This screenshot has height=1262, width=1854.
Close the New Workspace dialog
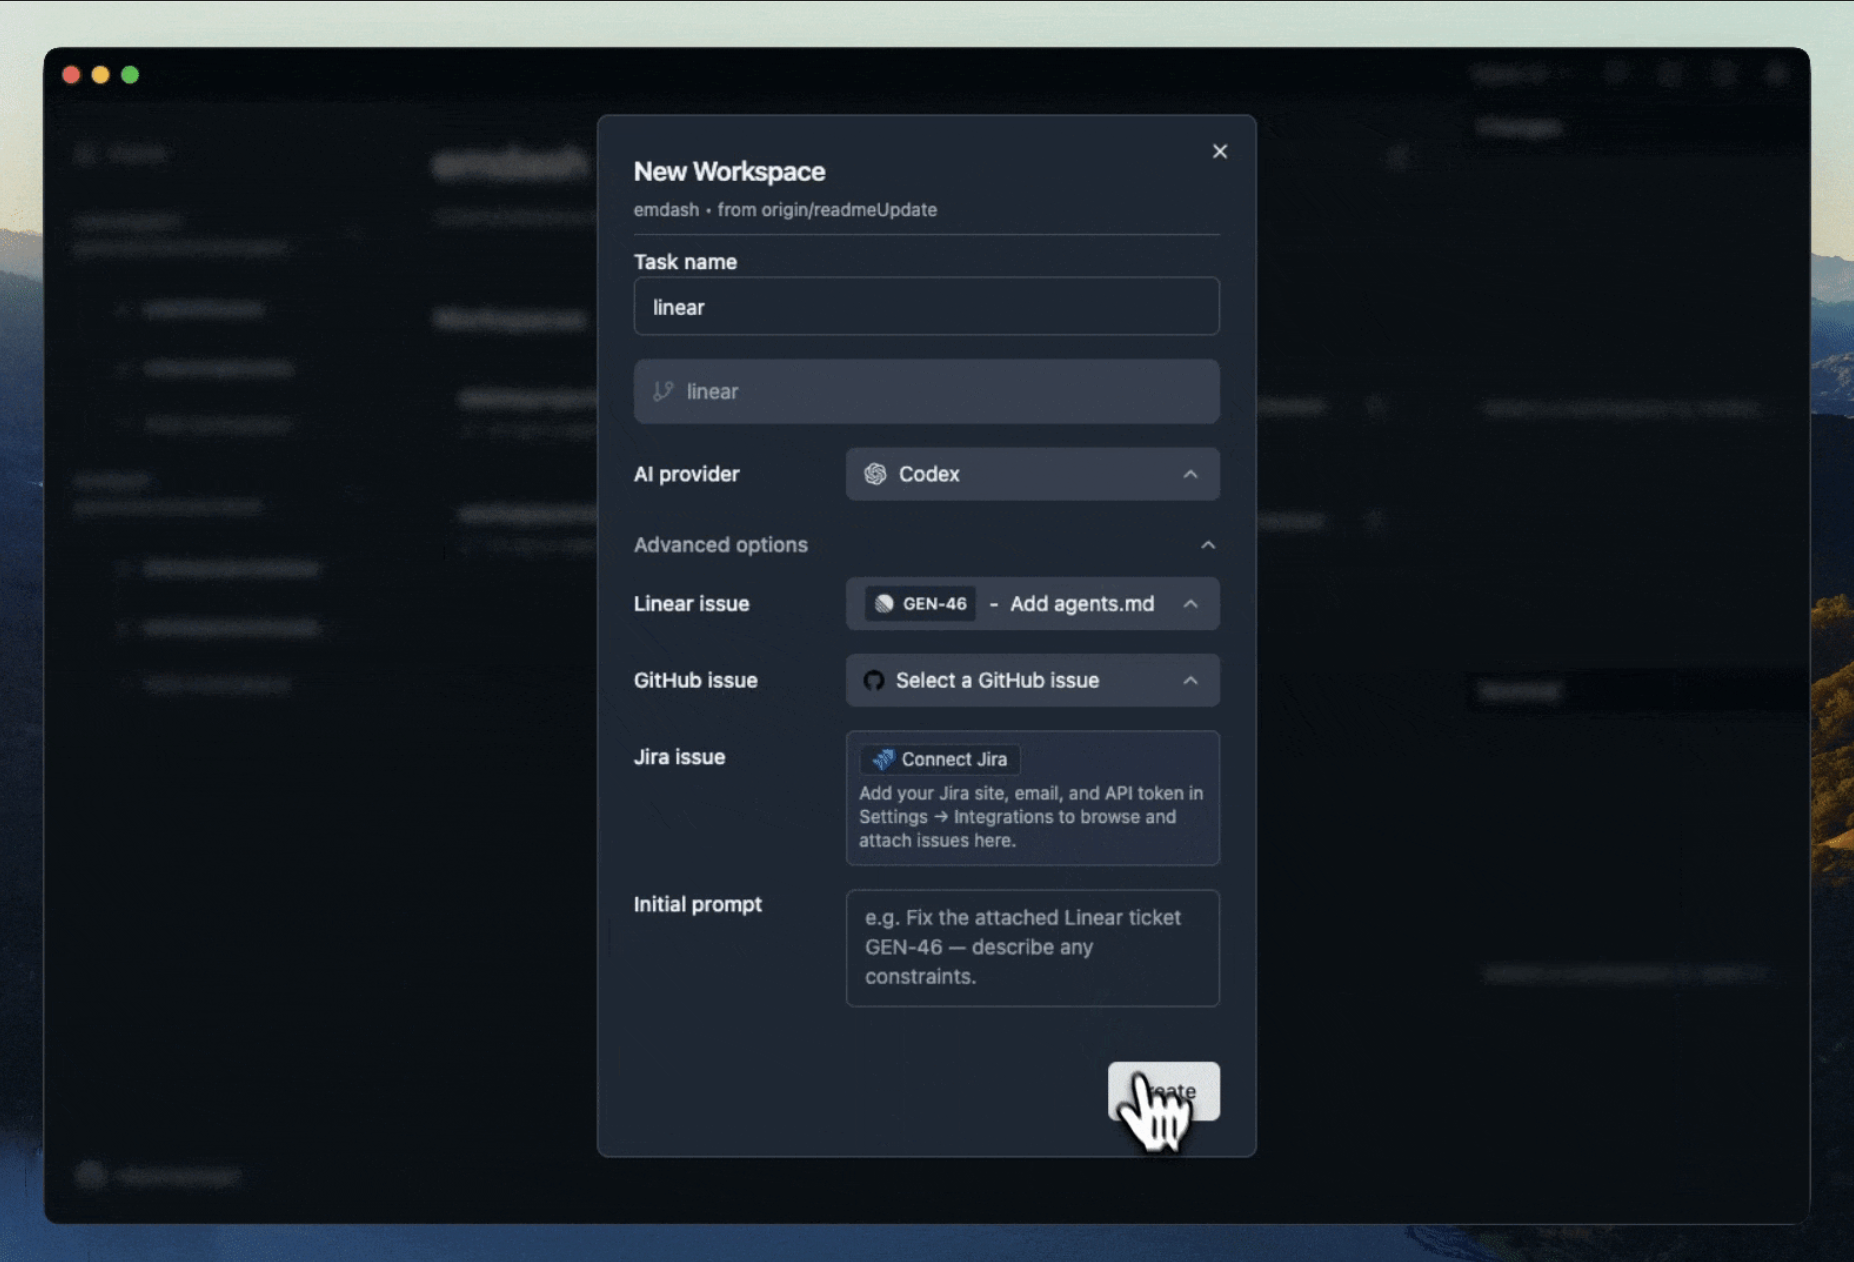point(1219,152)
